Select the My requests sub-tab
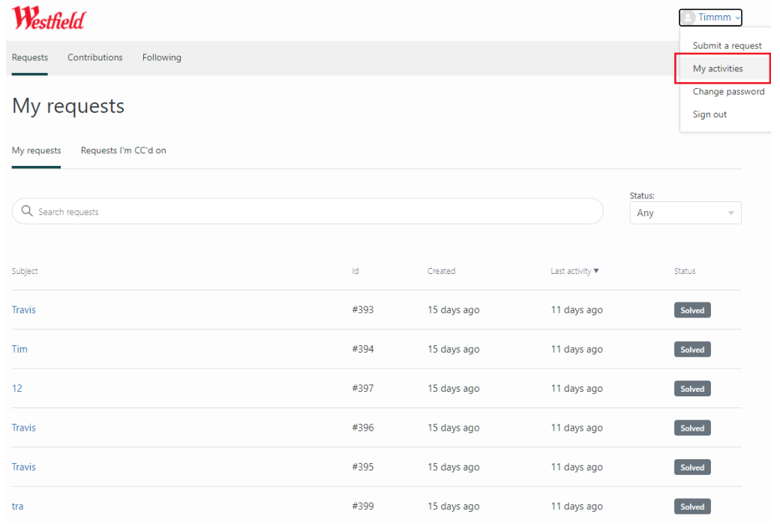The width and height of the screenshot is (780, 527). (x=36, y=151)
